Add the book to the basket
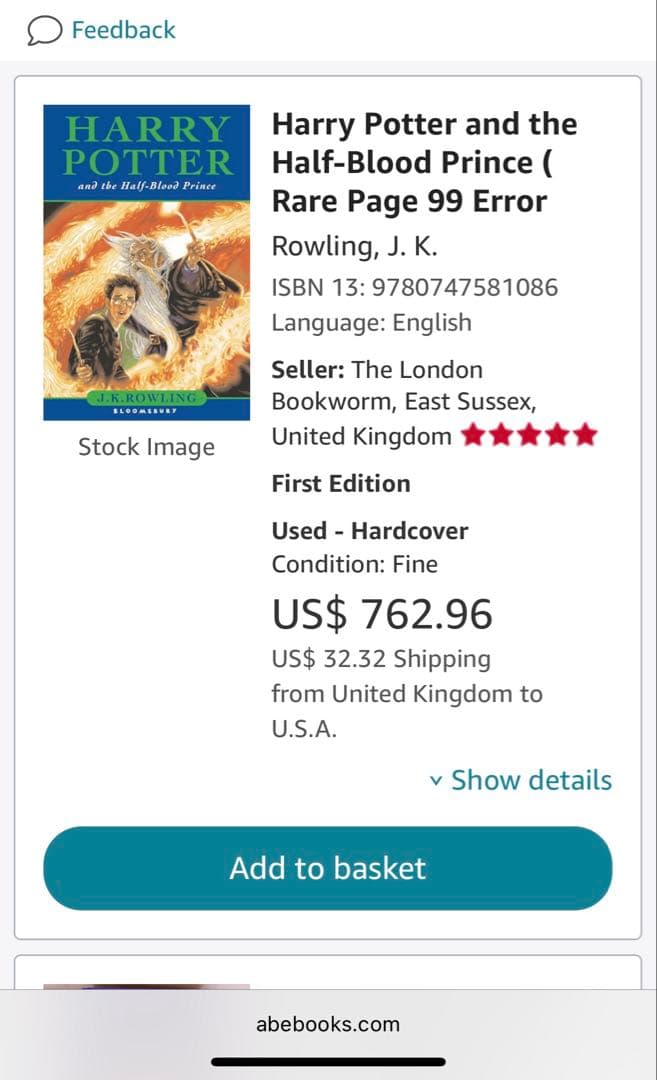 [x=326, y=868]
